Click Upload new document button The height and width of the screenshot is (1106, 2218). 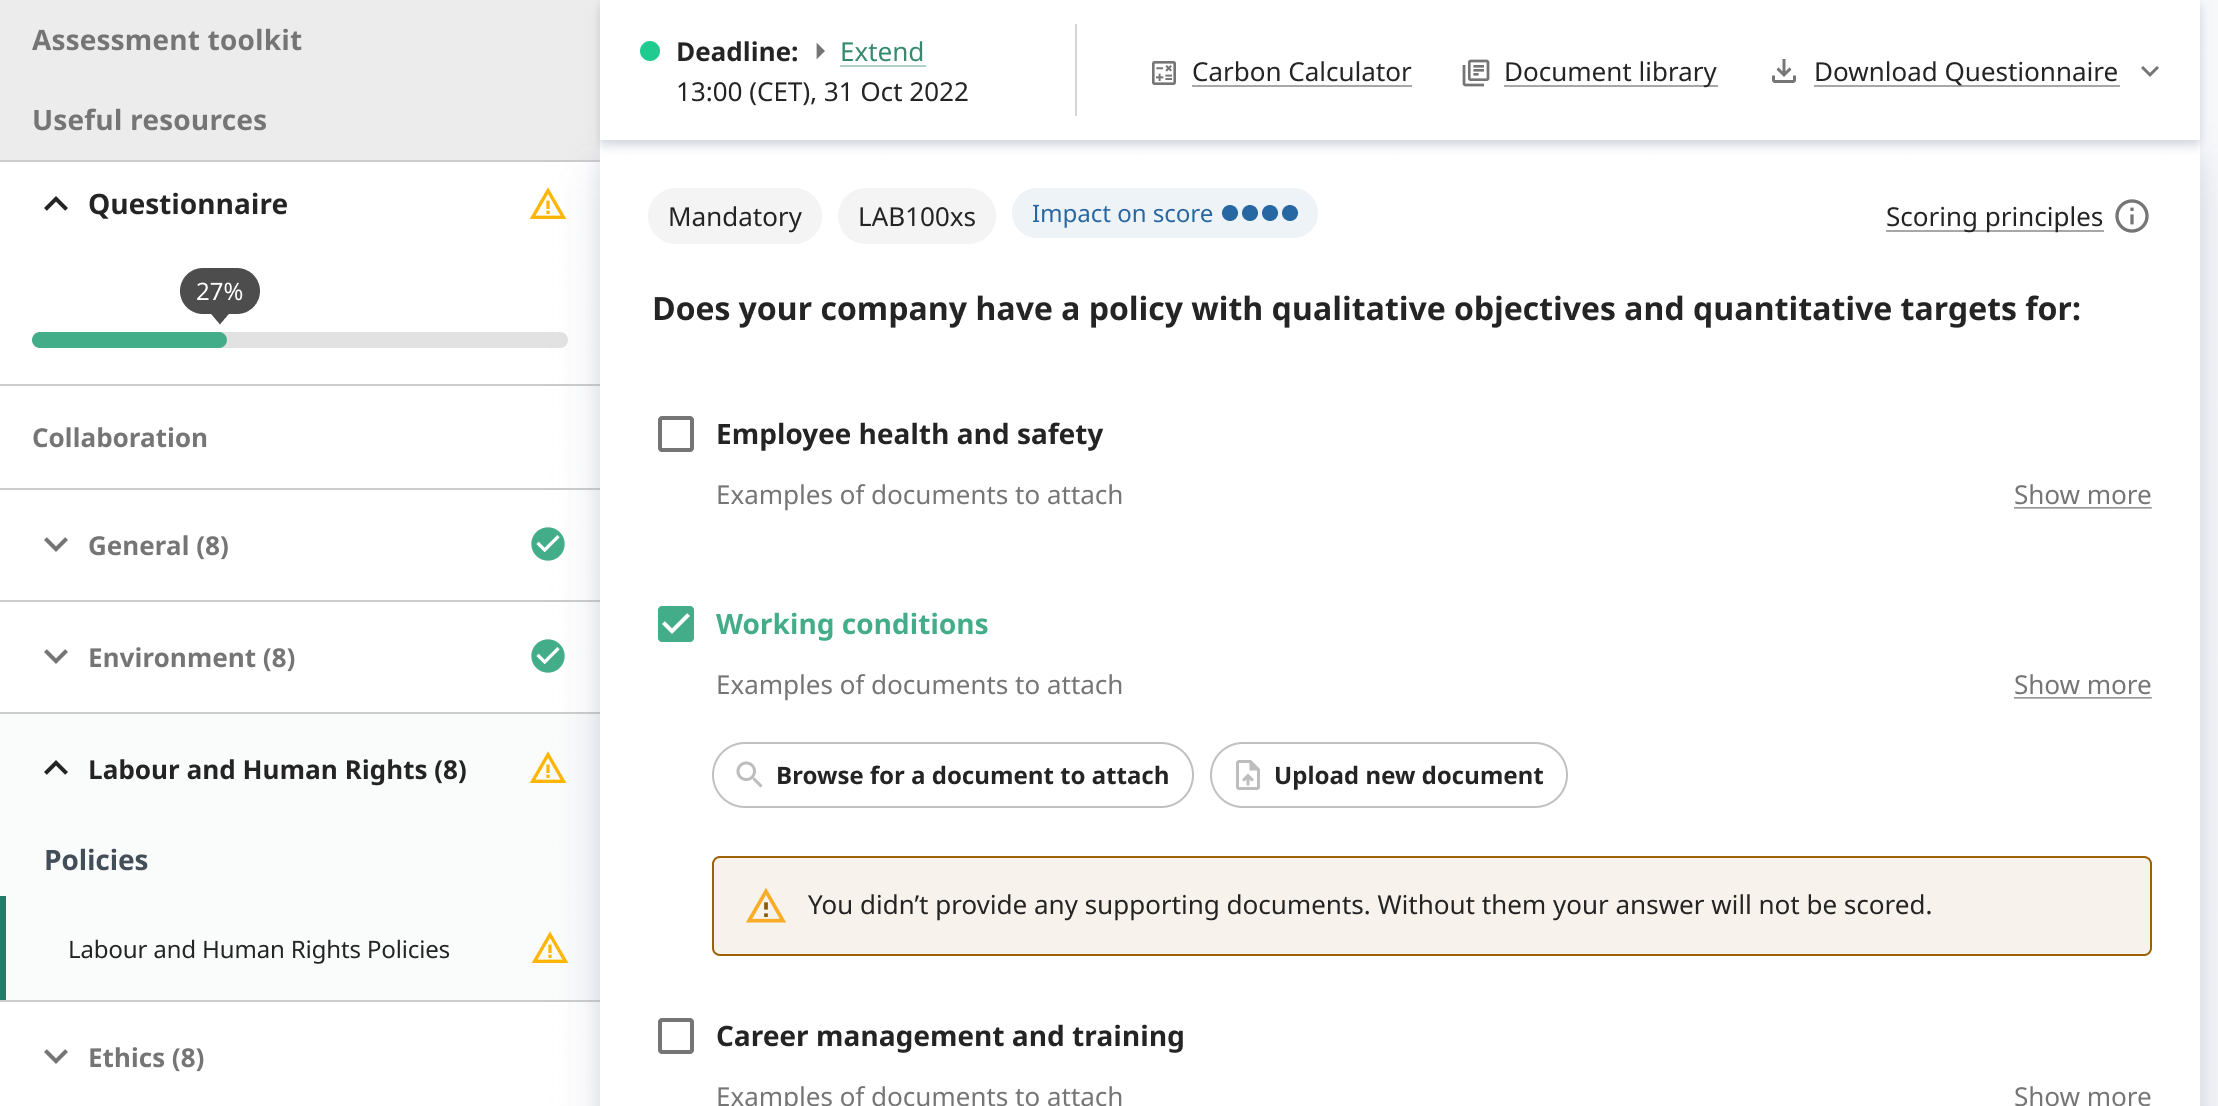(x=1388, y=775)
